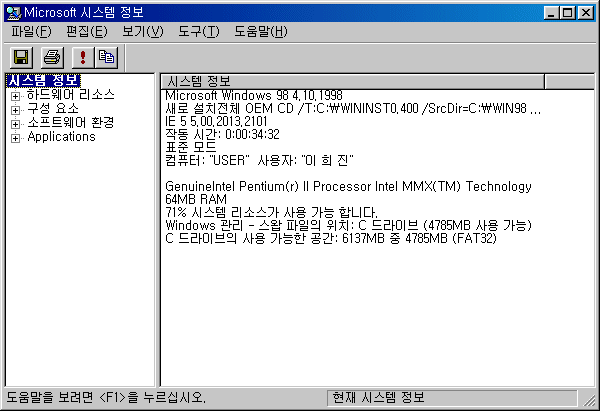Click the red exclamation mark toolbar icon

pyautogui.click(x=83, y=58)
